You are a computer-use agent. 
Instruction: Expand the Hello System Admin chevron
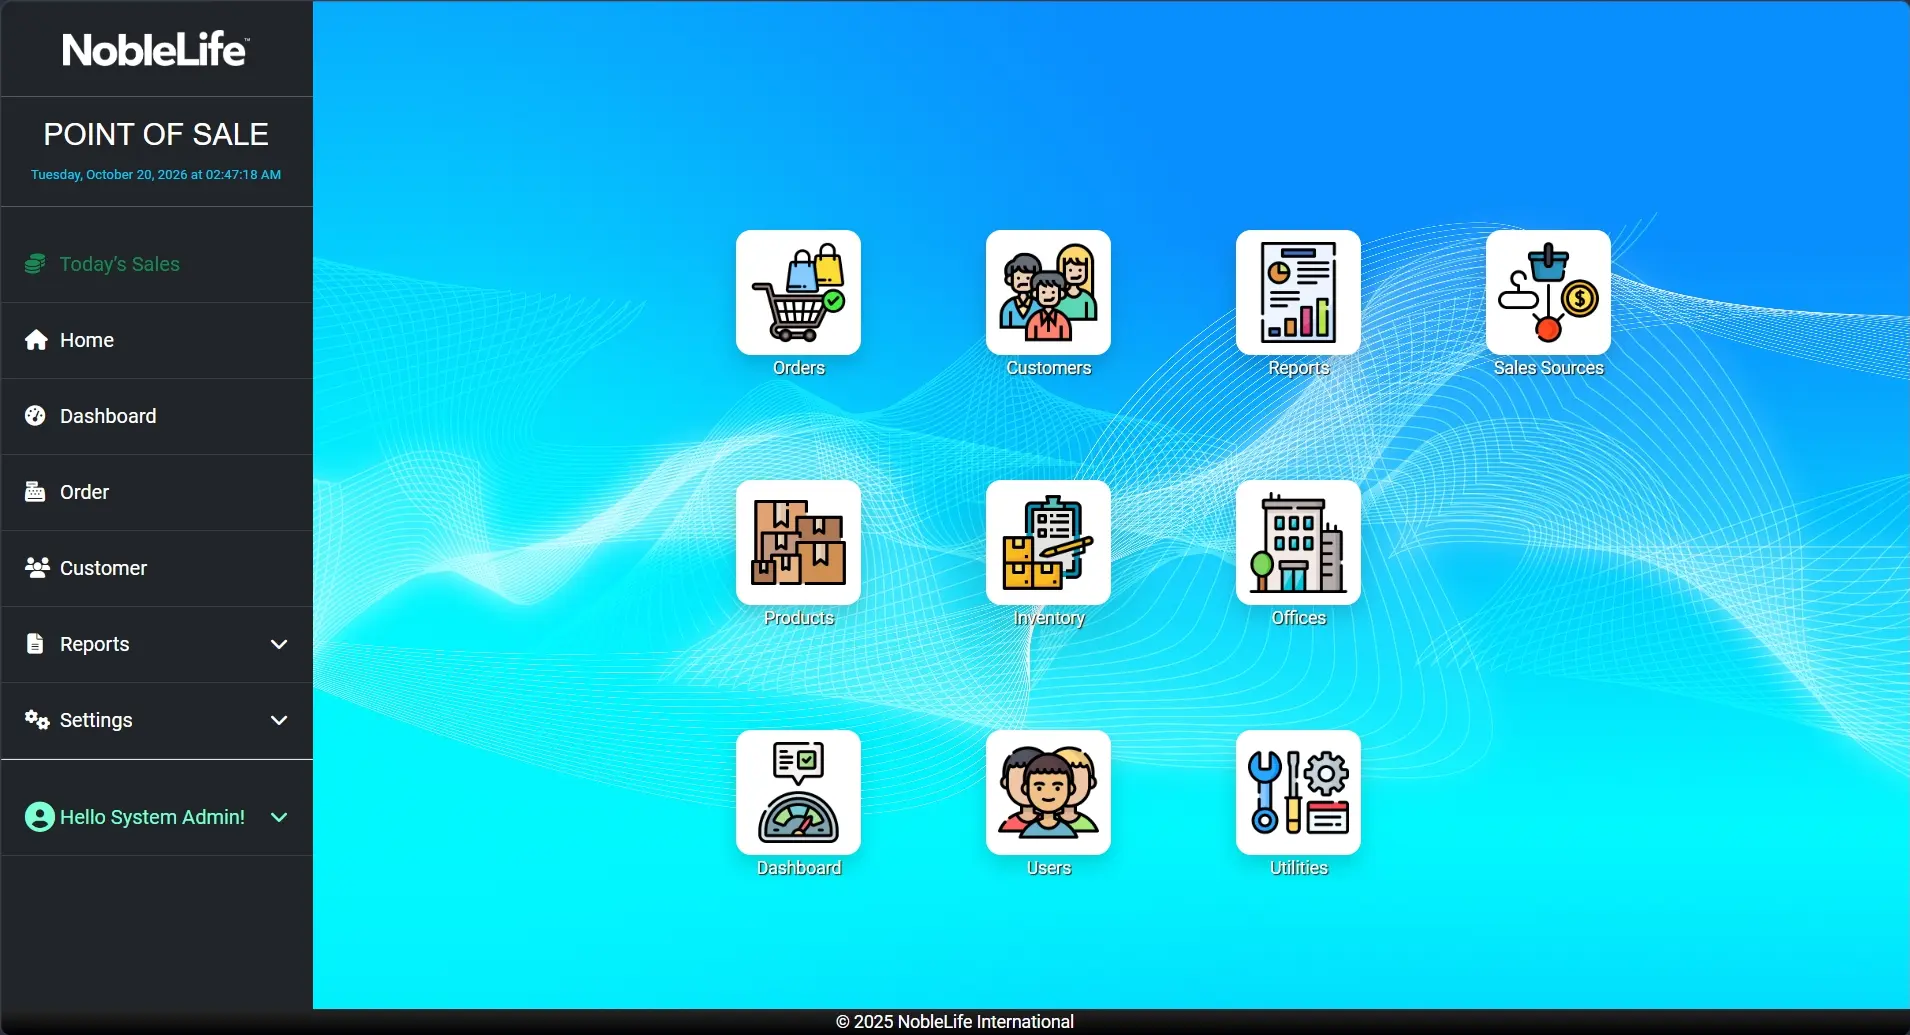[279, 817]
